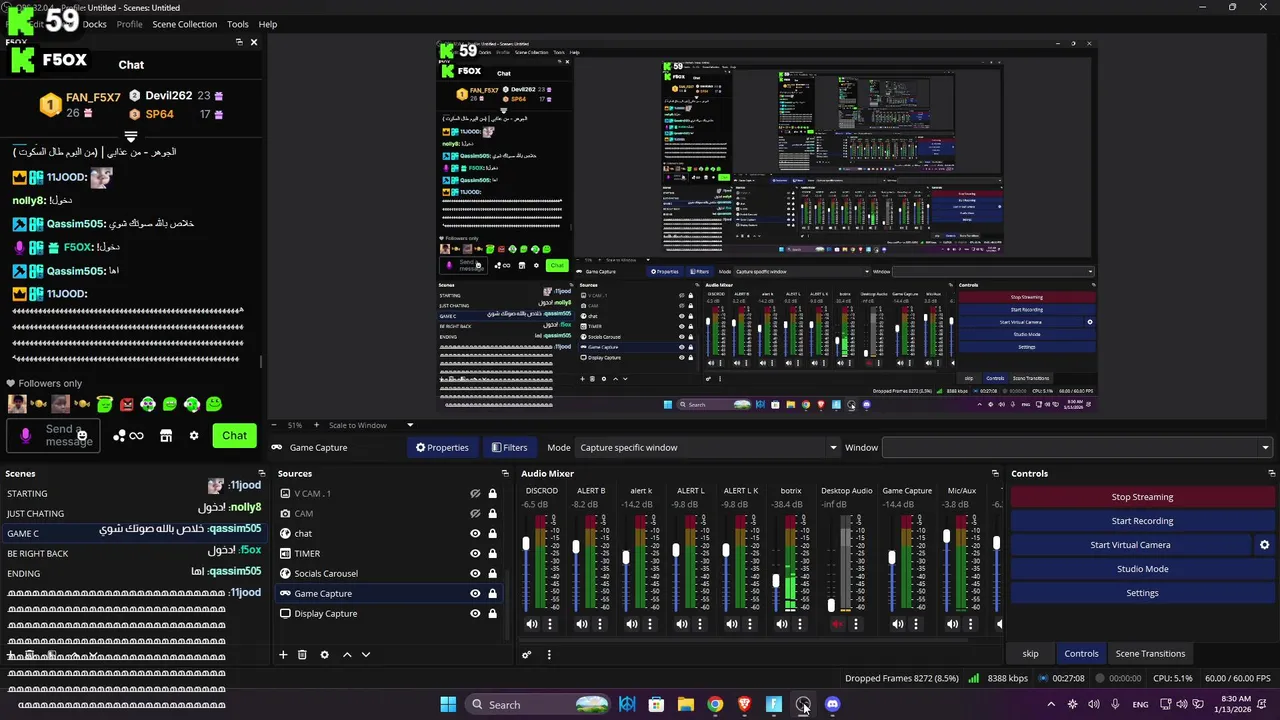Viewport: 1280px width, 720px height.
Task: Switch to the Scene Transitions tab
Action: pyautogui.click(x=1150, y=654)
